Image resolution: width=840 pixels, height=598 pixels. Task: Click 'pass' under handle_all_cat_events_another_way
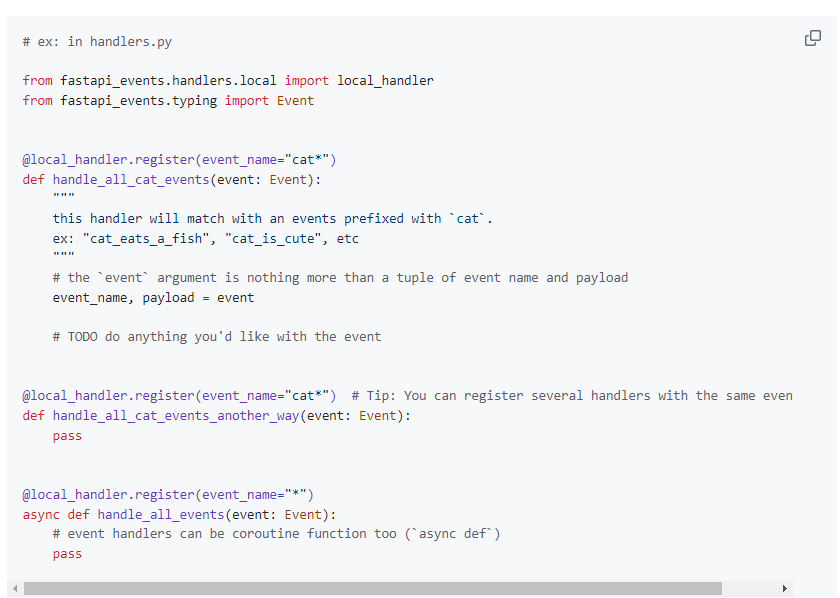click(67, 436)
